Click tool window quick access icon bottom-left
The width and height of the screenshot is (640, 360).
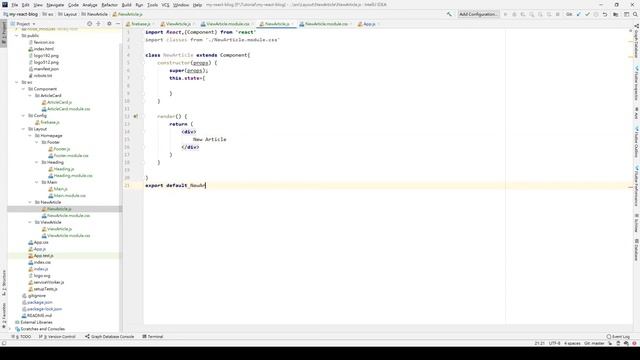click(4, 343)
